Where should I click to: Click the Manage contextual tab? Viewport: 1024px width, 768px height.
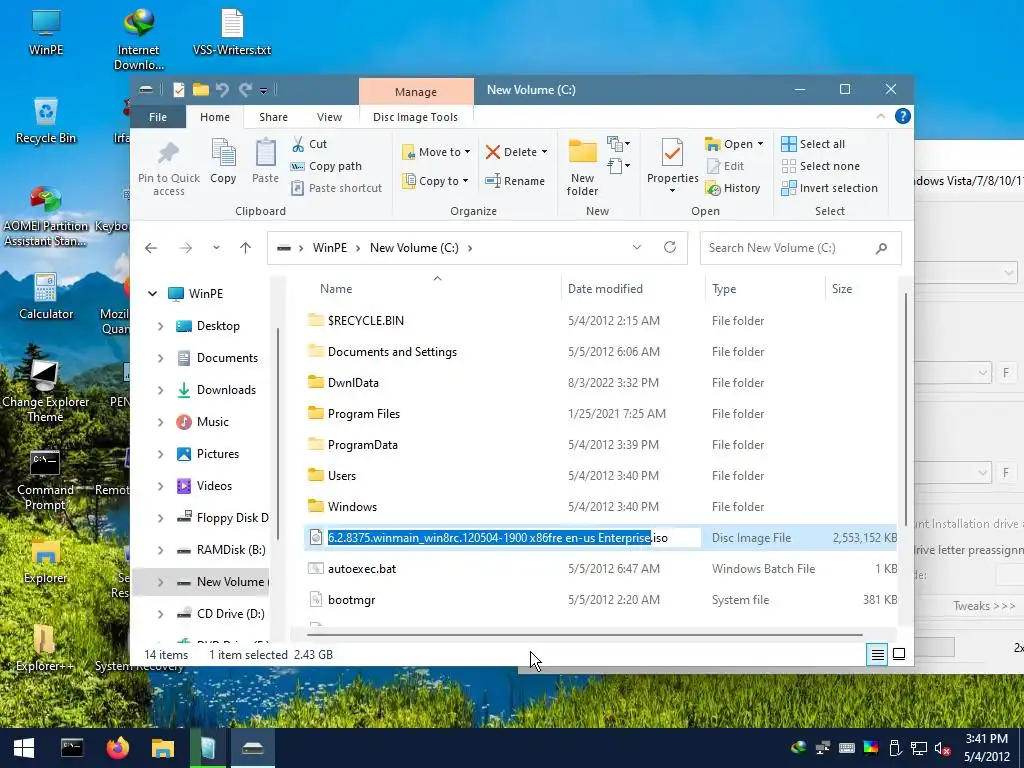click(416, 92)
